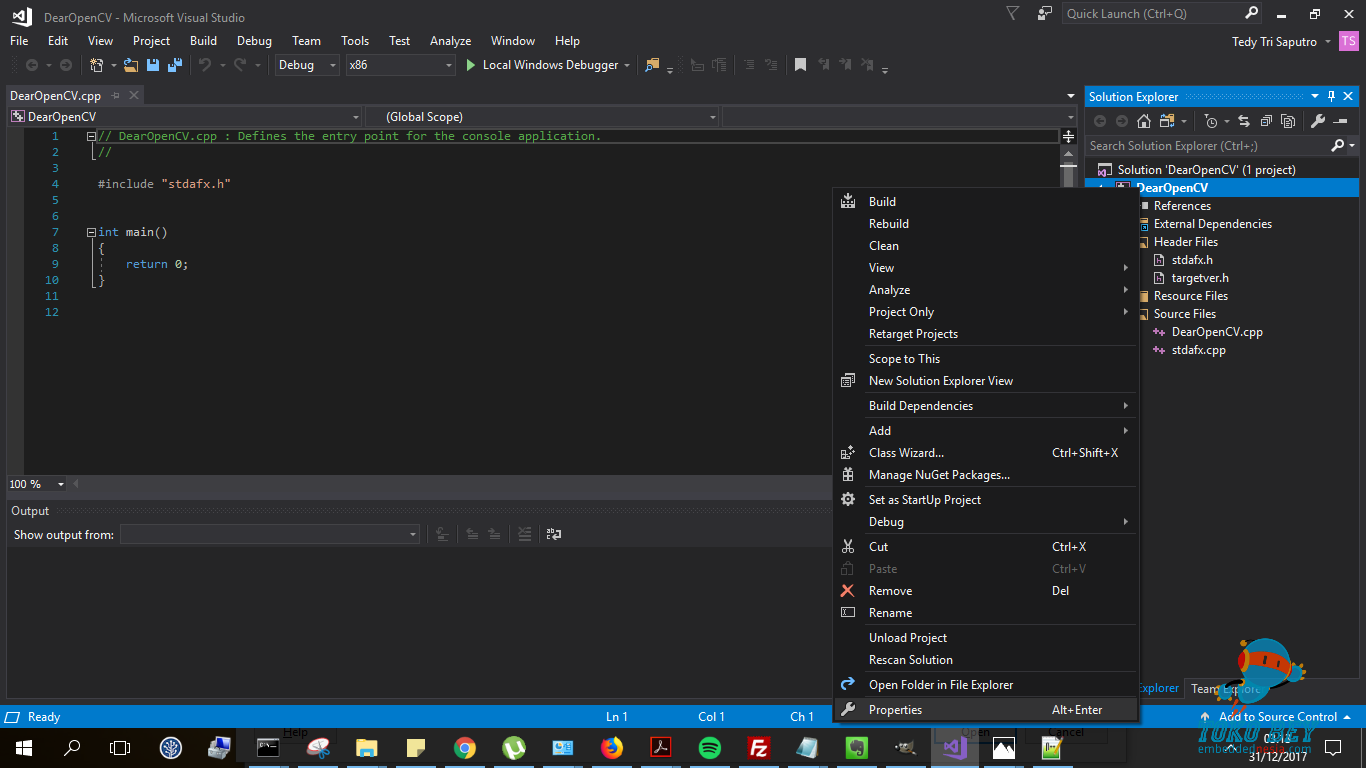
Task: Click split editor handle above scrollbar
Action: [x=1069, y=136]
